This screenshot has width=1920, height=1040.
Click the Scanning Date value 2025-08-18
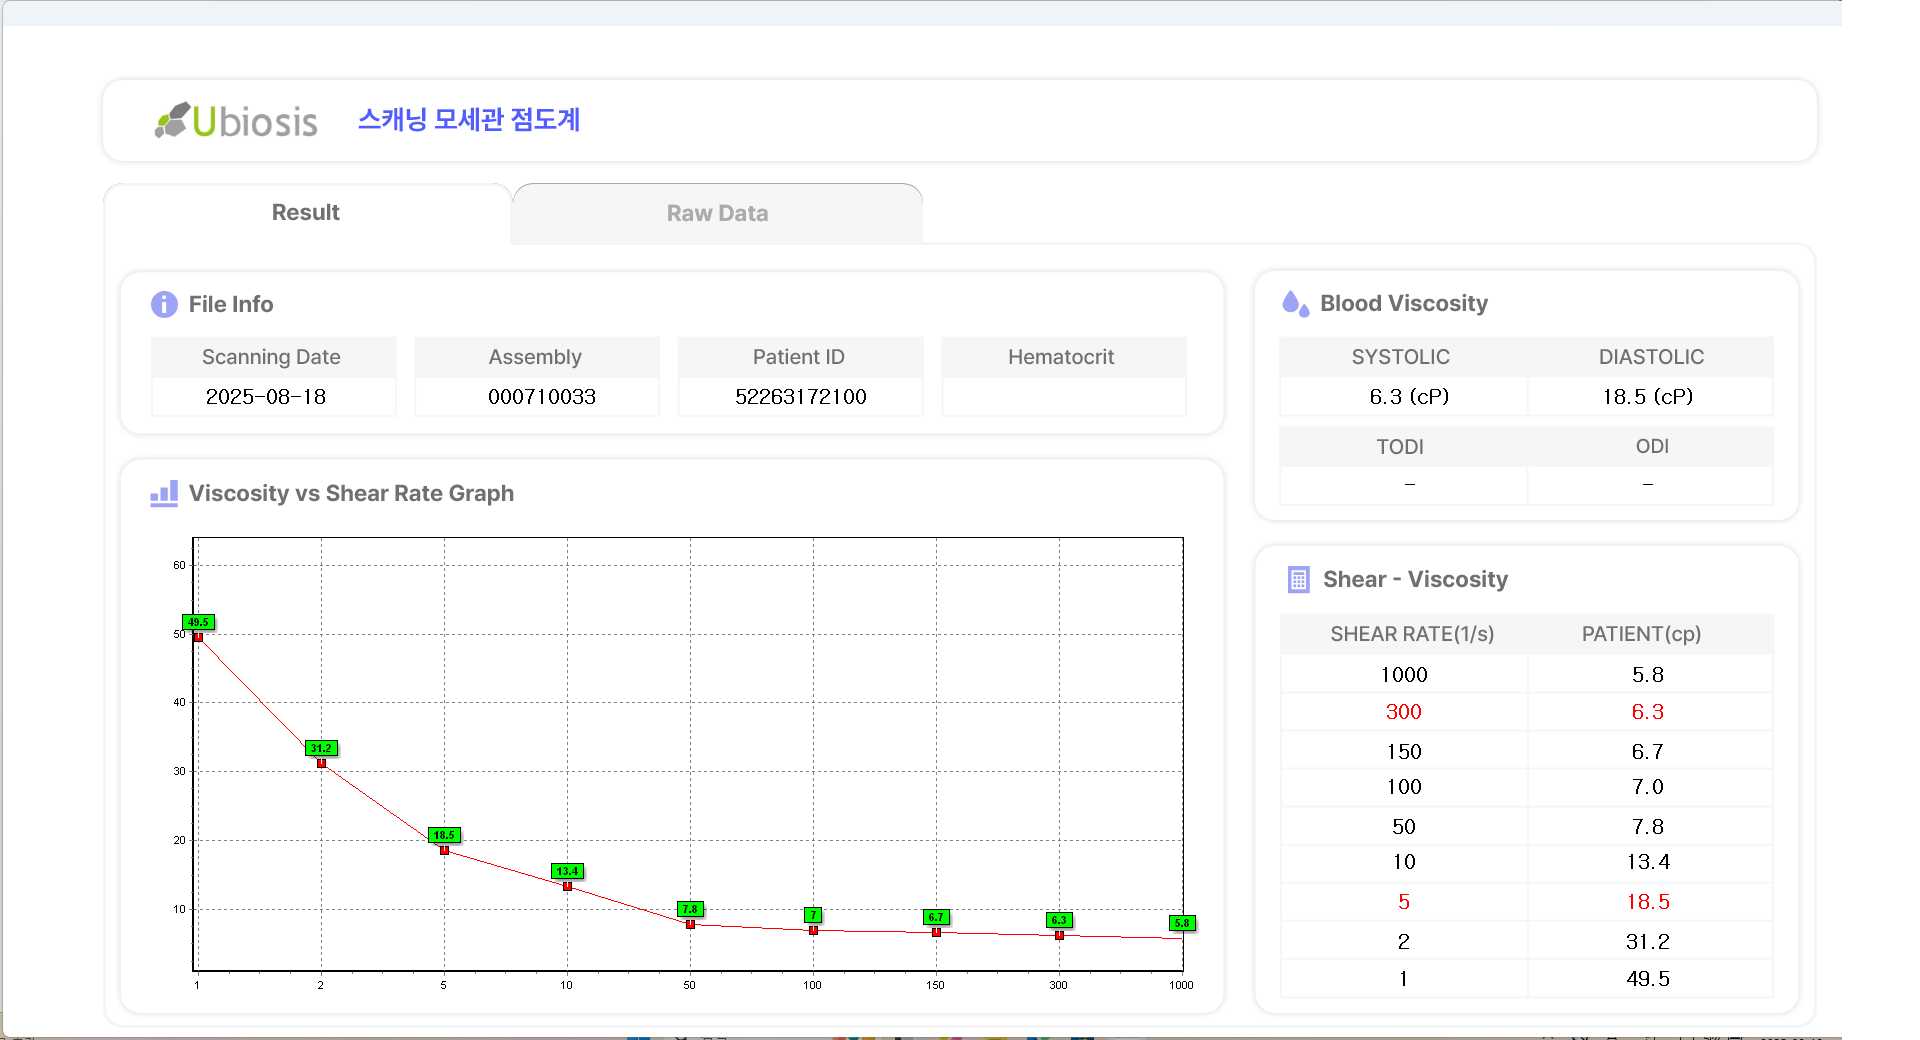[x=266, y=397]
